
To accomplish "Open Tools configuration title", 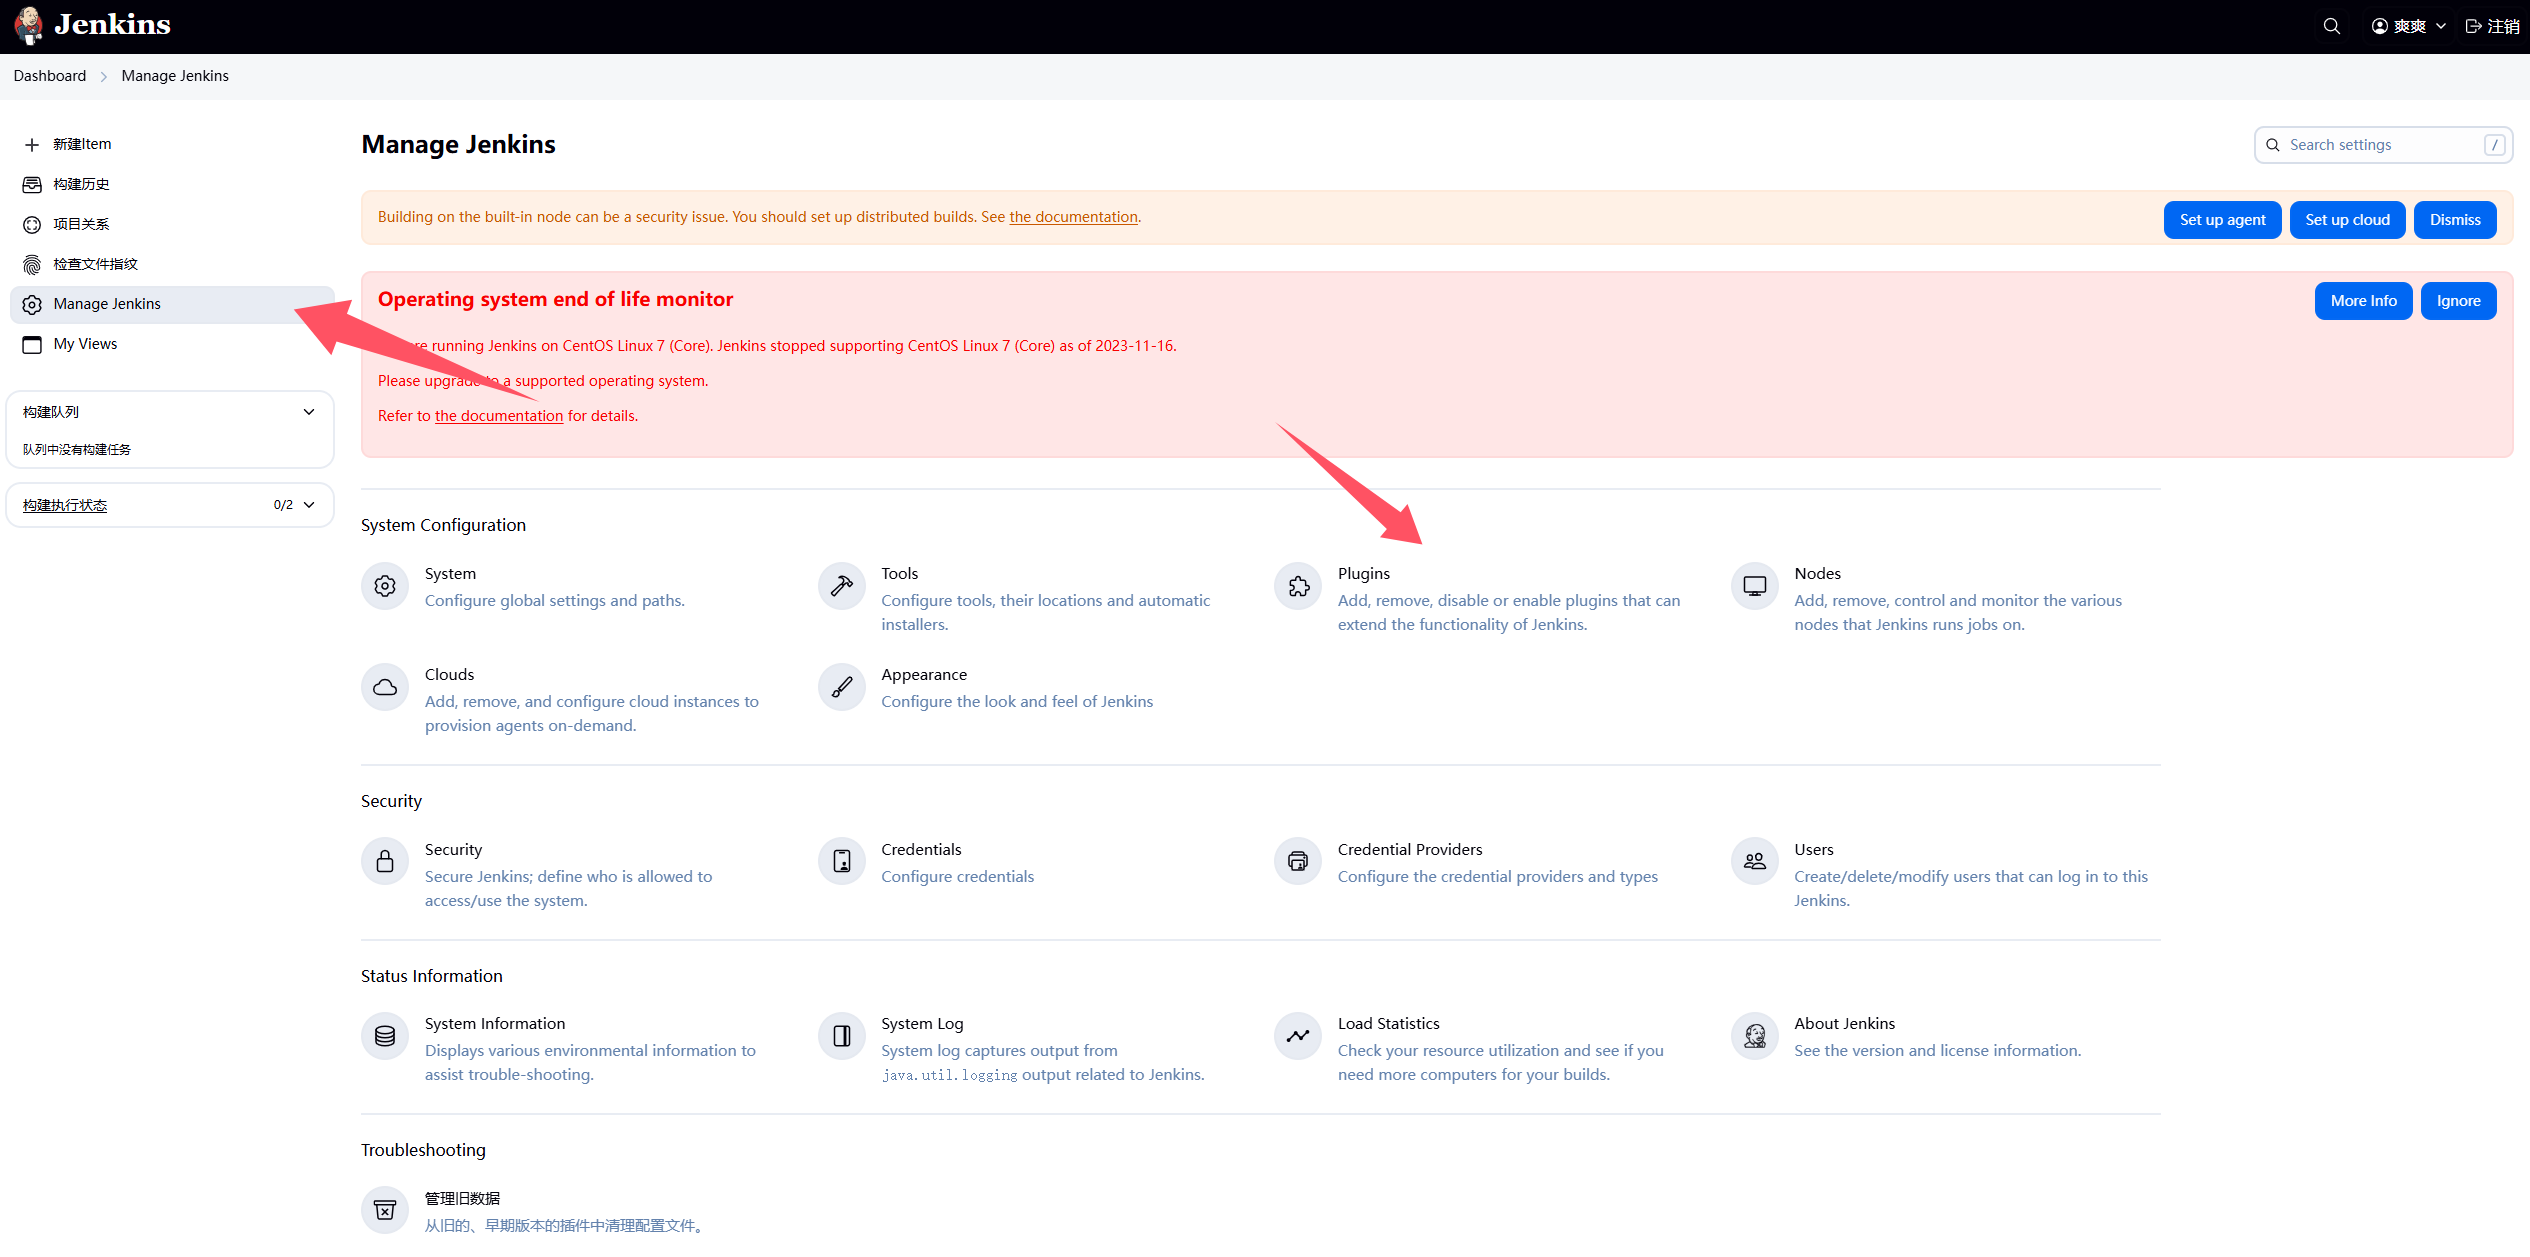I will 900,574.
